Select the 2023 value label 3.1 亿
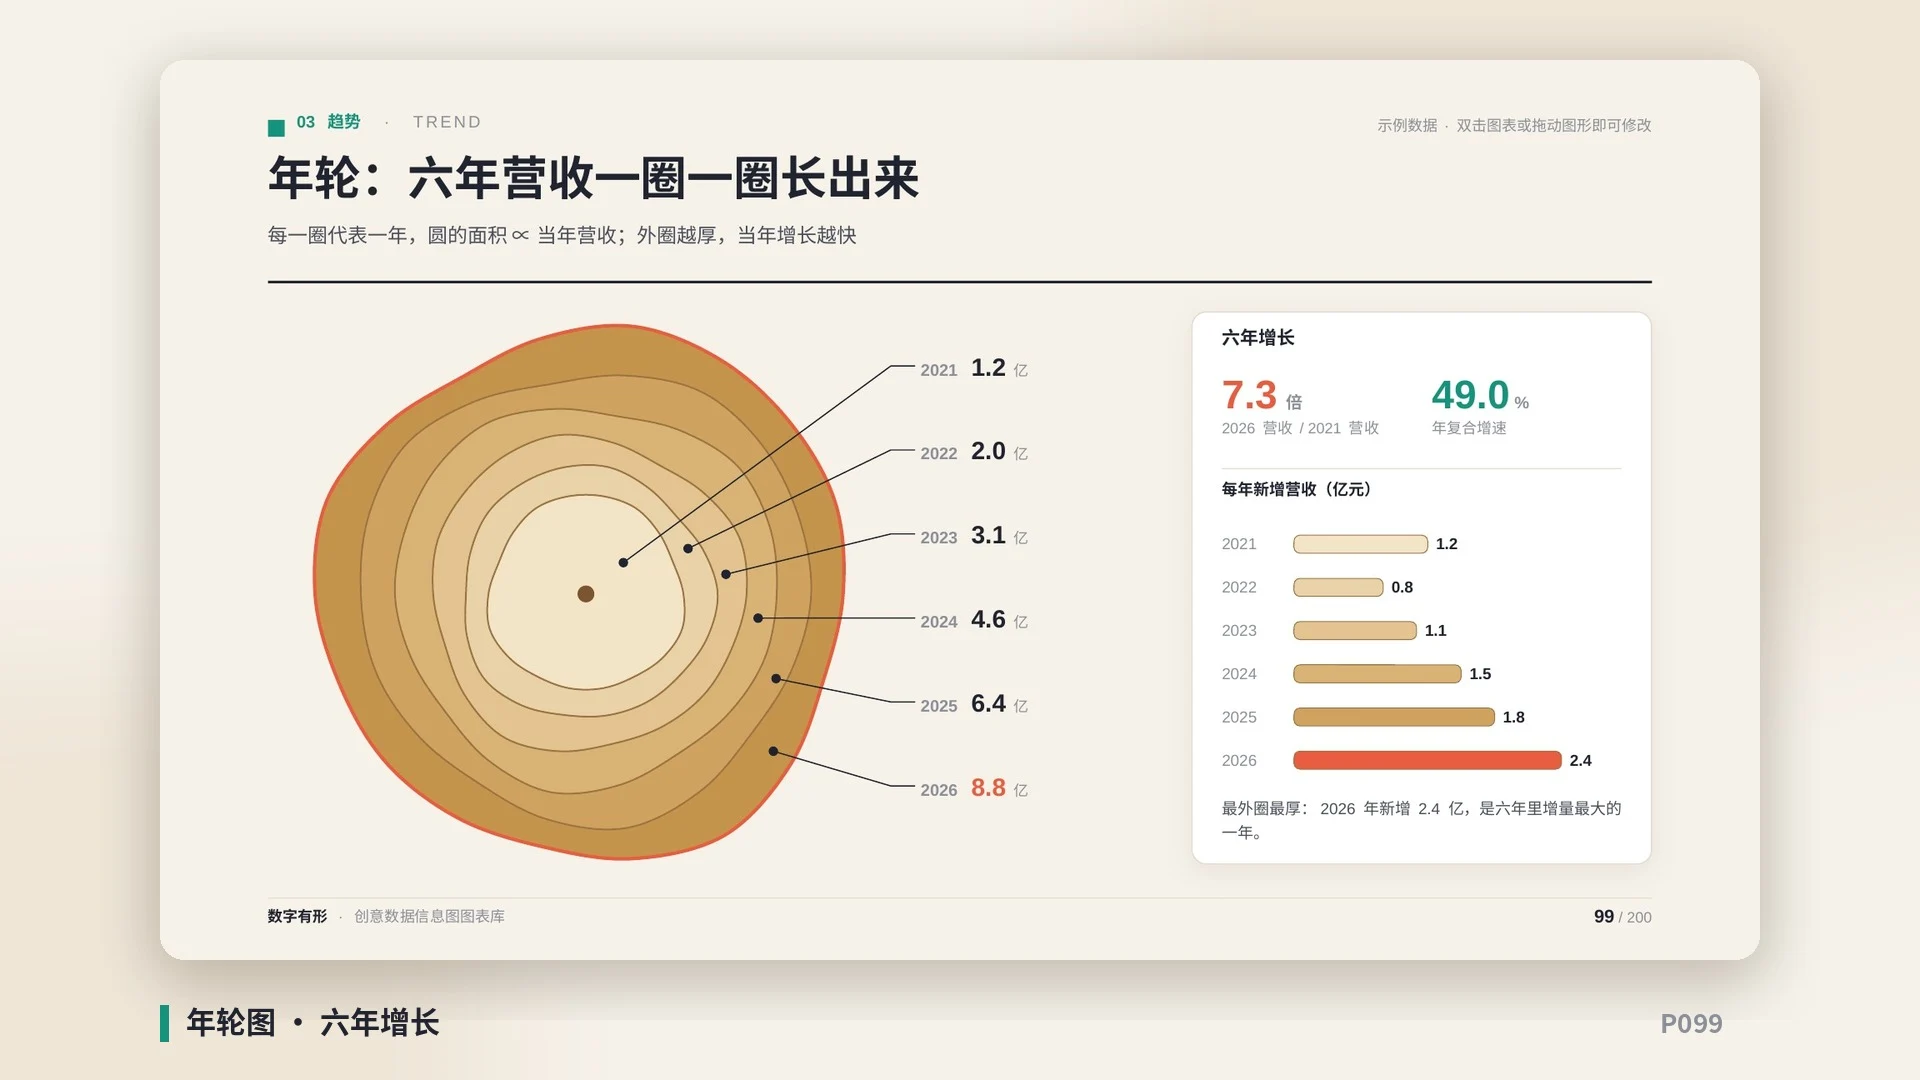This screenshot has width=1920, height=1080. tap(998, 535)
